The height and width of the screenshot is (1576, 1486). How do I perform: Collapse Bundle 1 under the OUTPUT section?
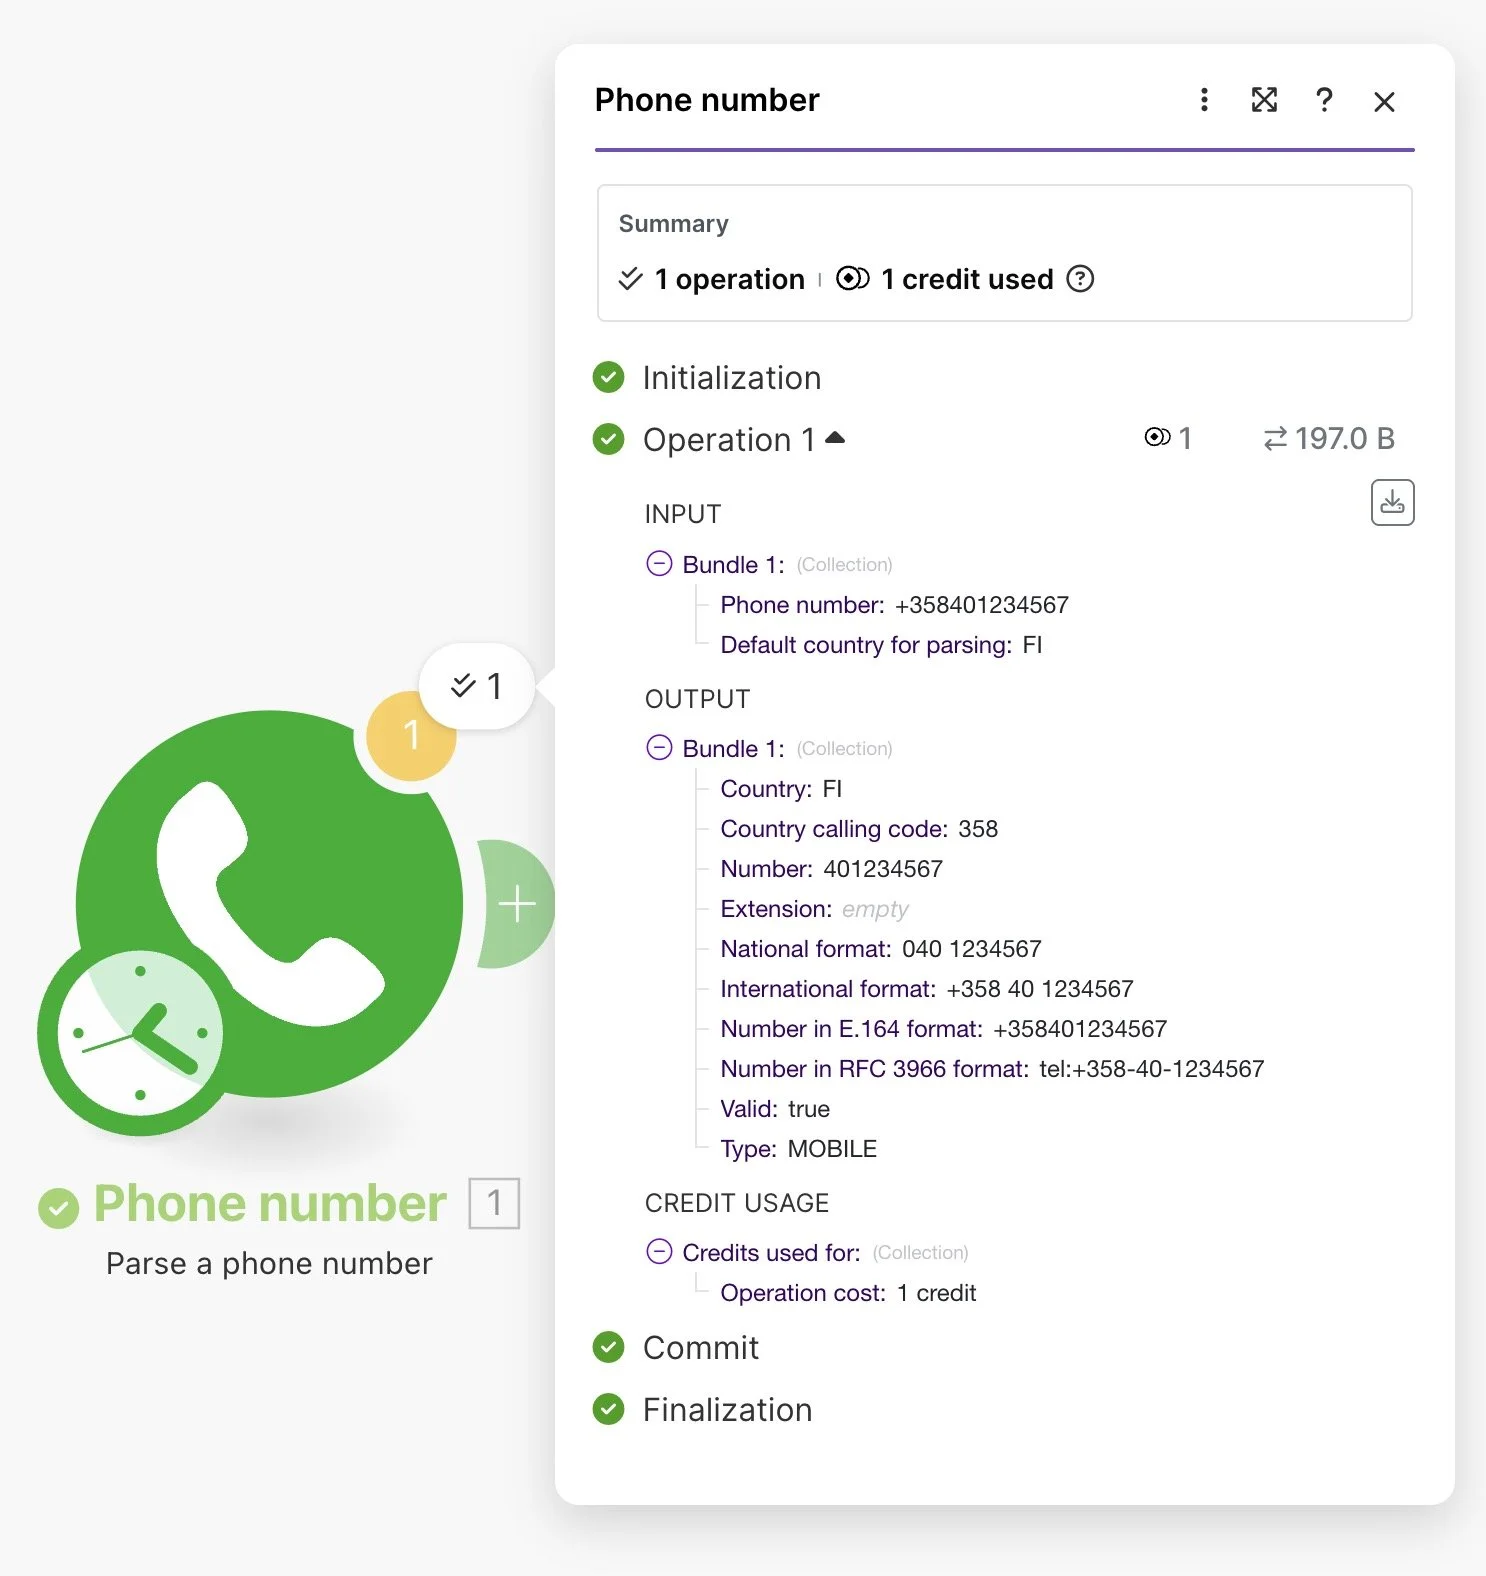tap(659, 748)
